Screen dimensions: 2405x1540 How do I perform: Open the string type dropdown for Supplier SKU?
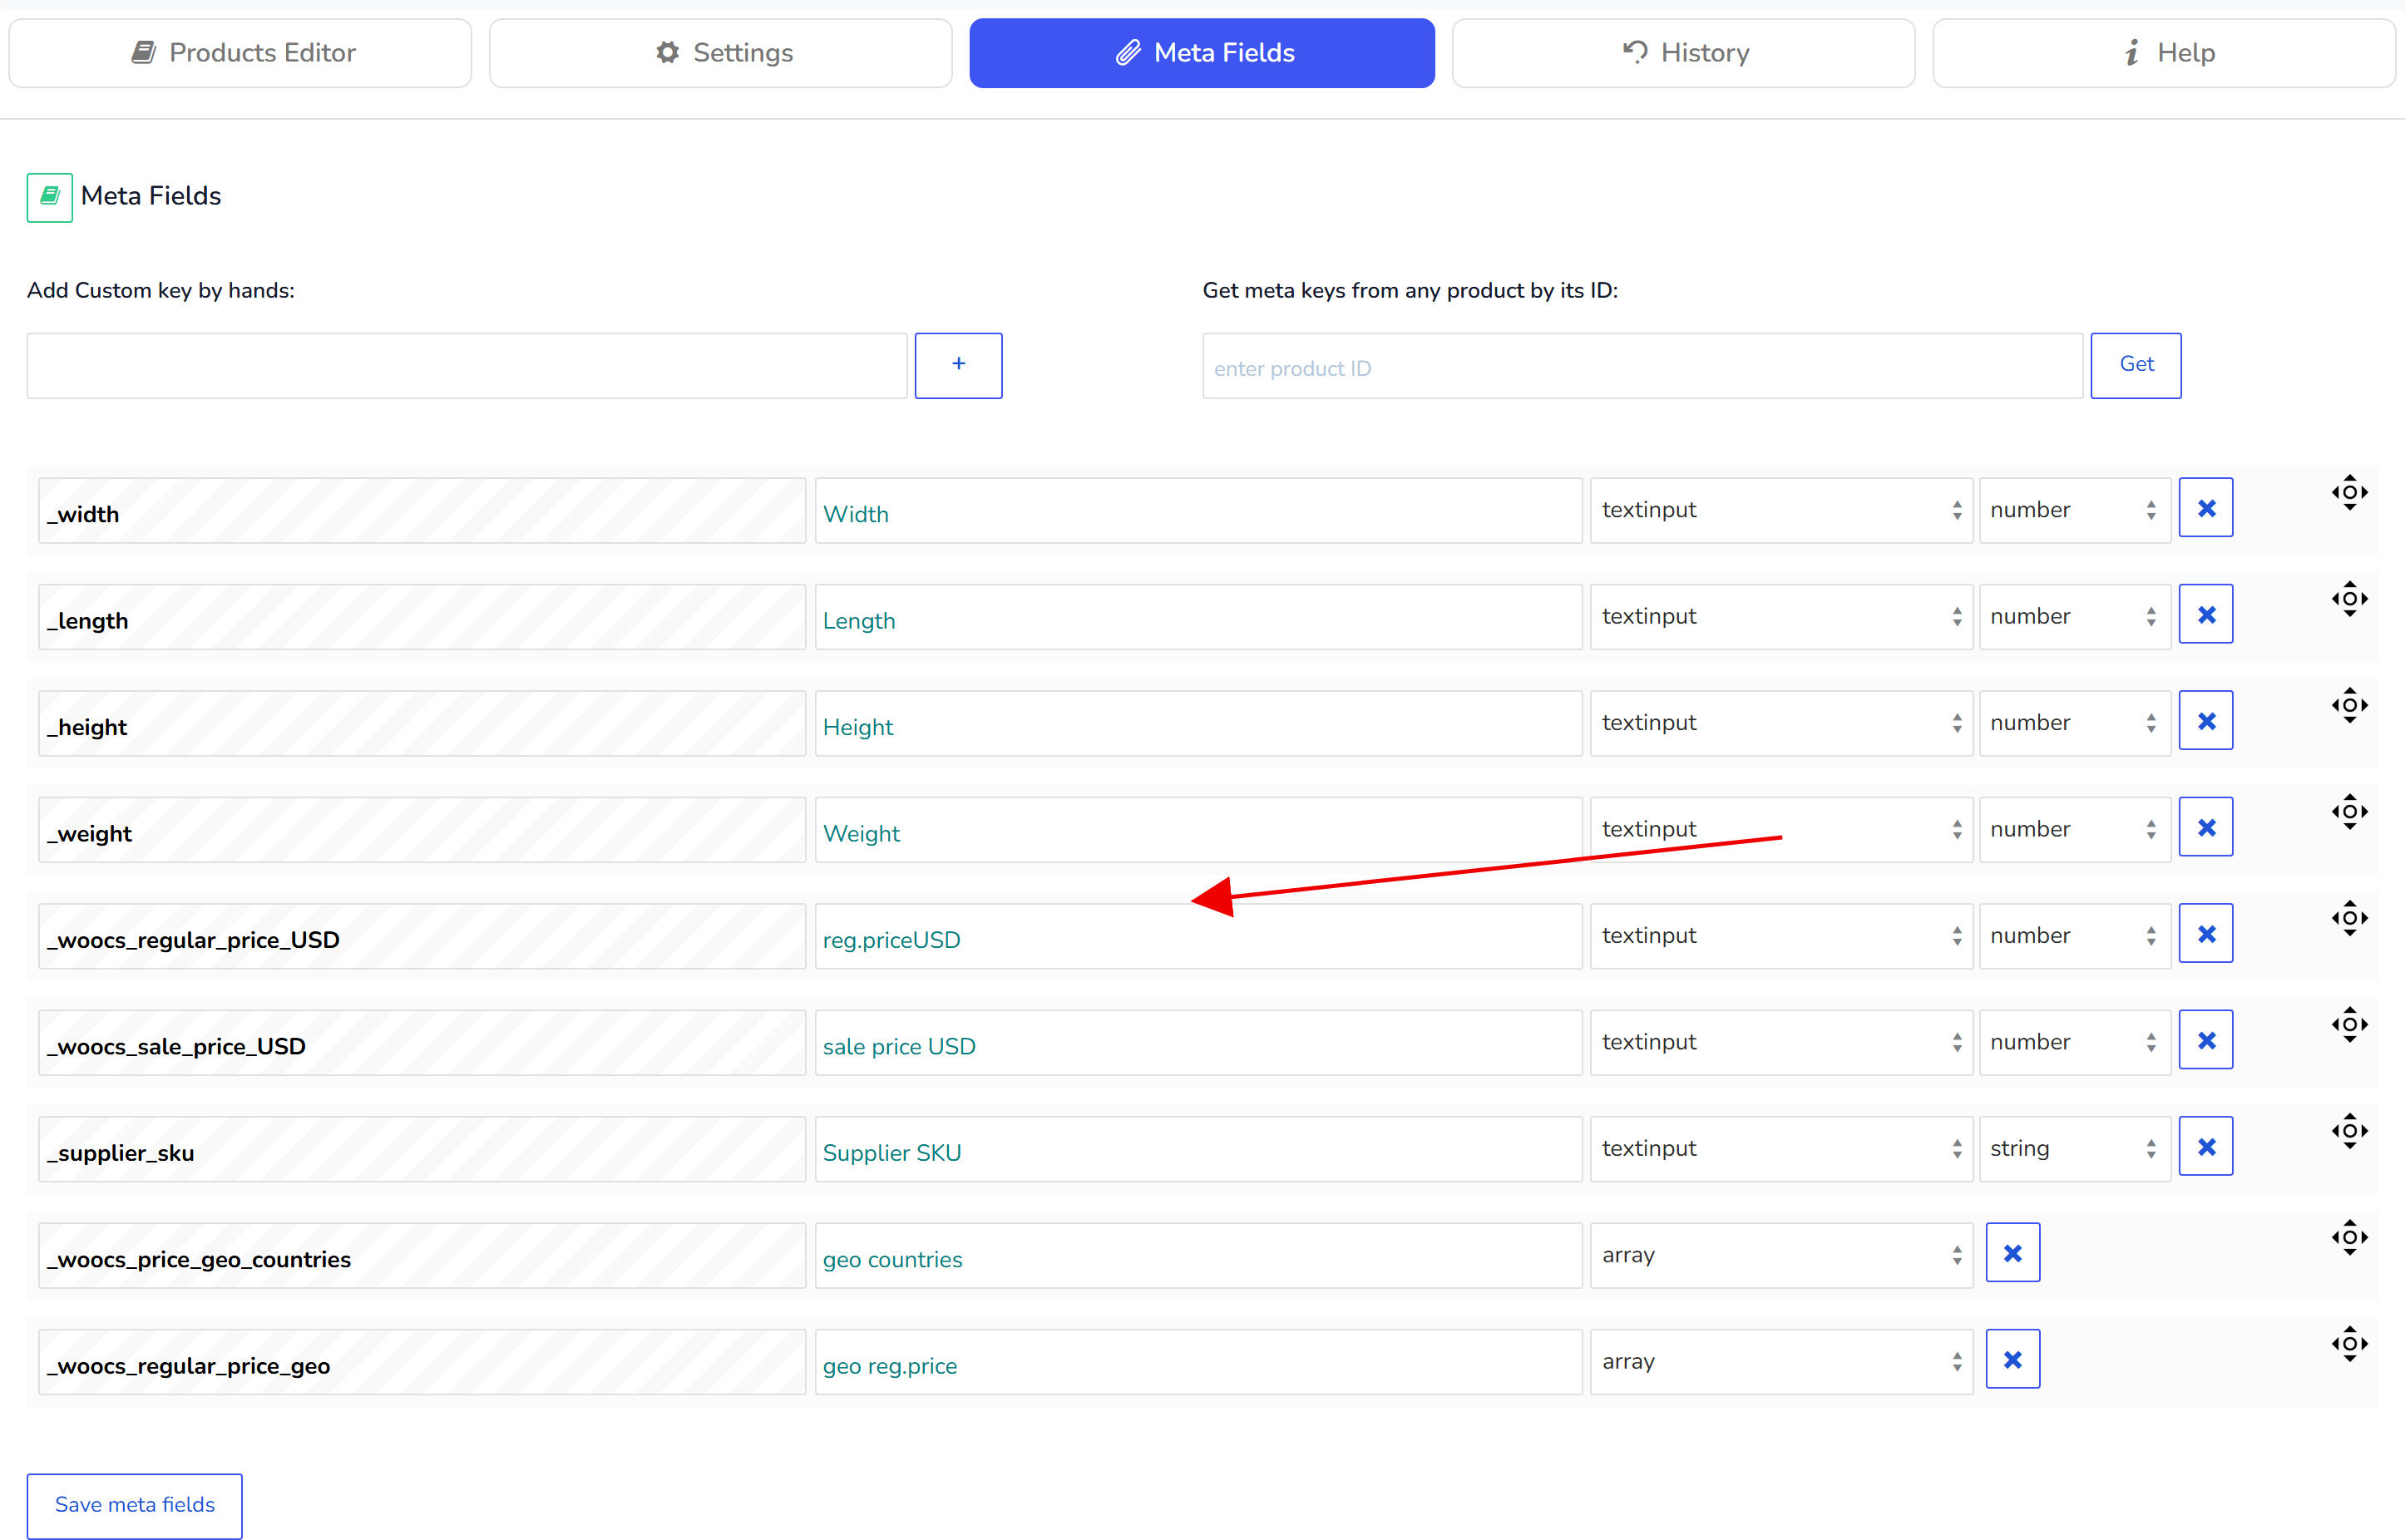tap(2074, 1149)
